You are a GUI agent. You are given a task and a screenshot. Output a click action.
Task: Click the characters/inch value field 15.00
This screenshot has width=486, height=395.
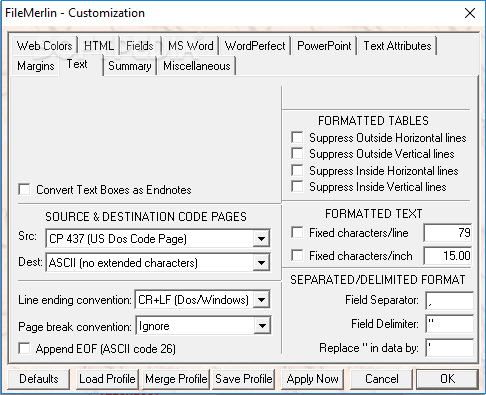[448, 256]
